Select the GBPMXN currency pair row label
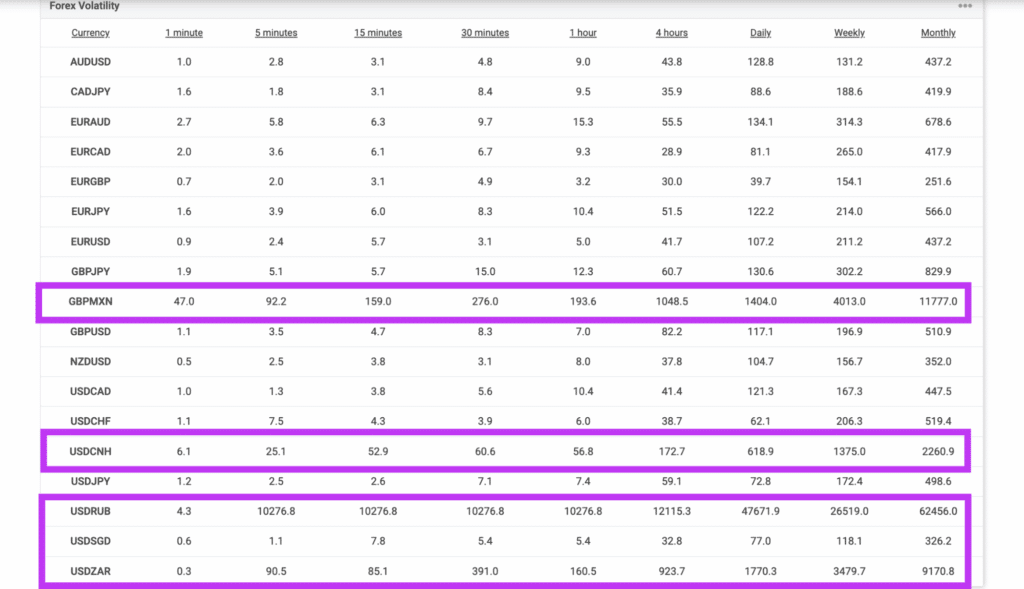The image size is (1024, 589). [x=91, y=301]
